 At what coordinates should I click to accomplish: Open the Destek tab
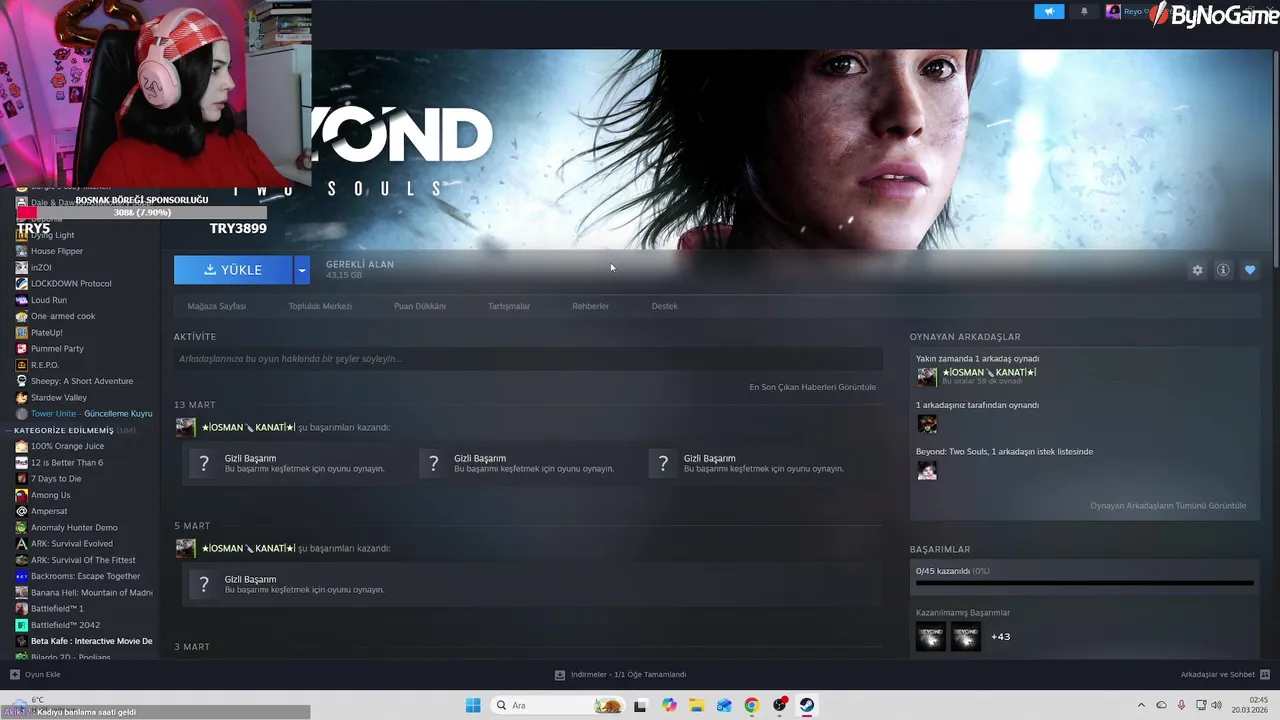point(665,306)
